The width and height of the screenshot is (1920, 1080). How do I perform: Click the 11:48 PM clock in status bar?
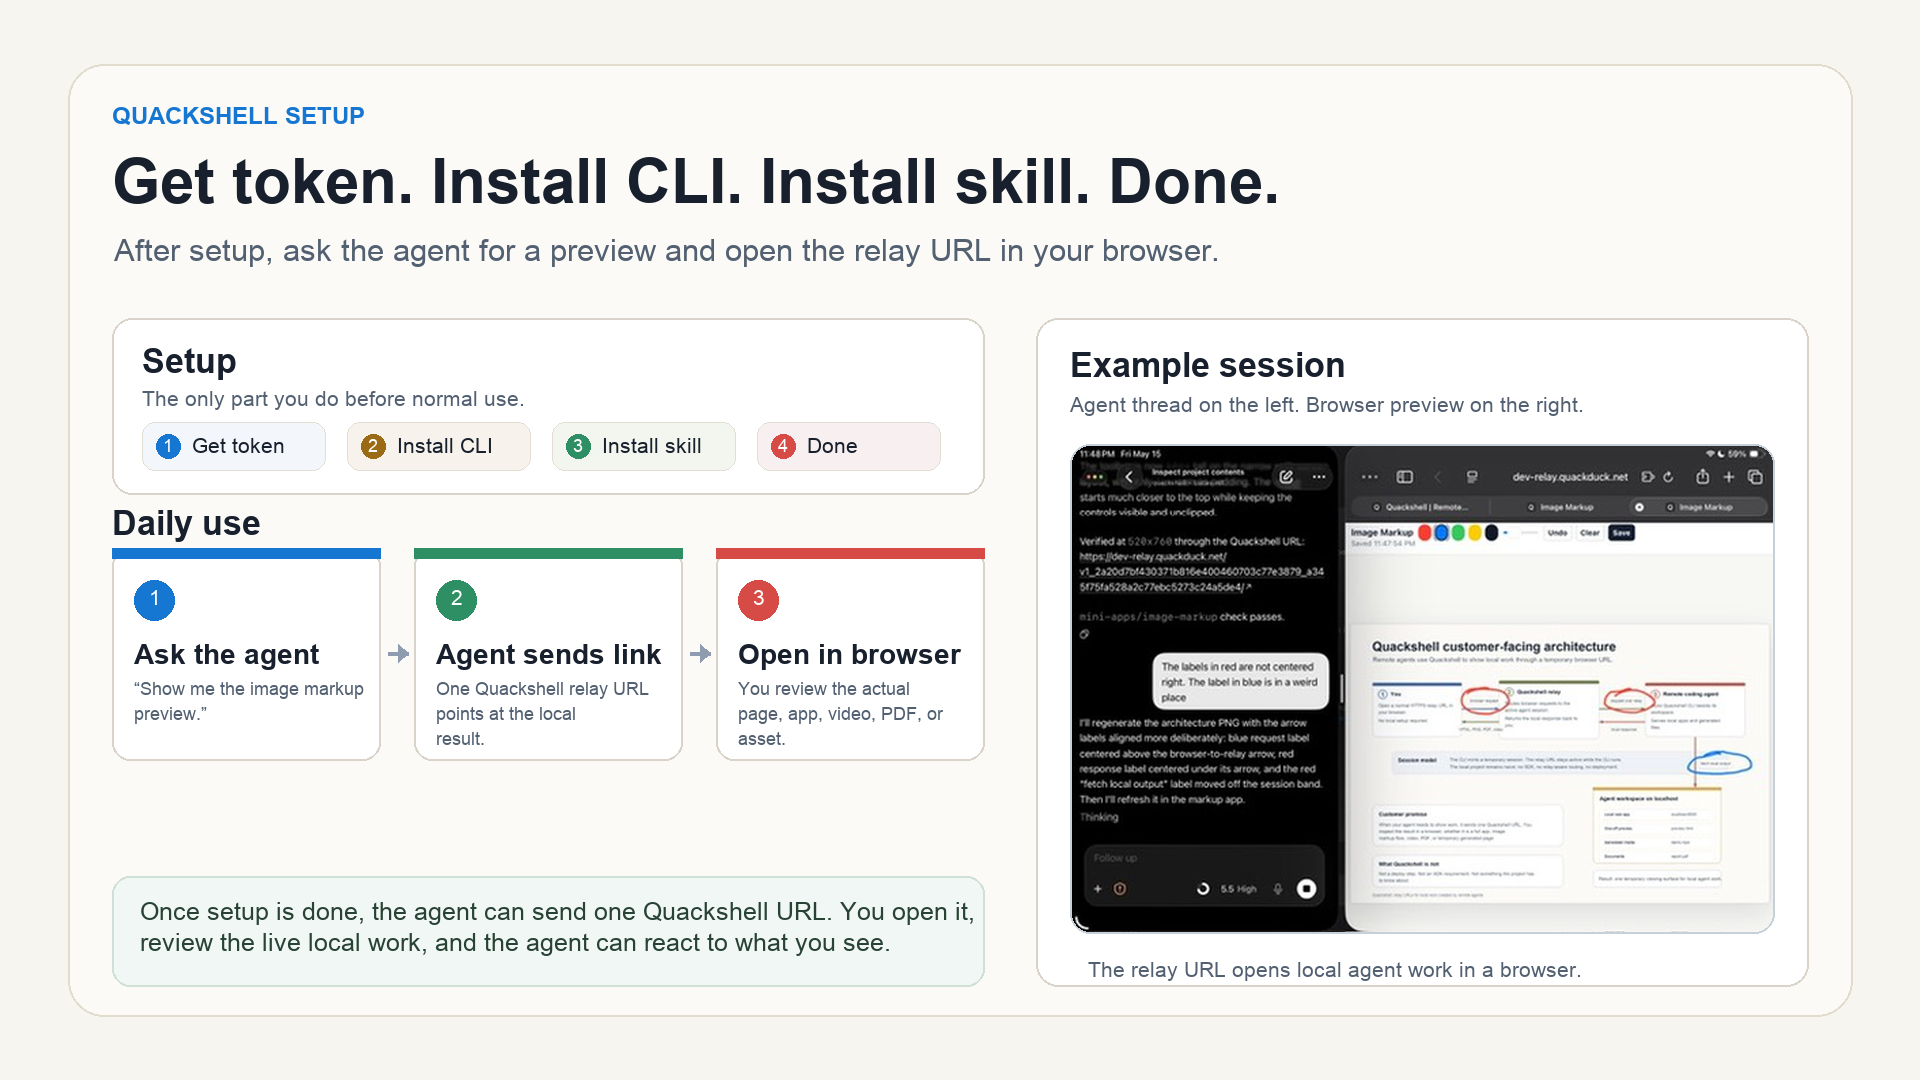tap(1097, 454)
